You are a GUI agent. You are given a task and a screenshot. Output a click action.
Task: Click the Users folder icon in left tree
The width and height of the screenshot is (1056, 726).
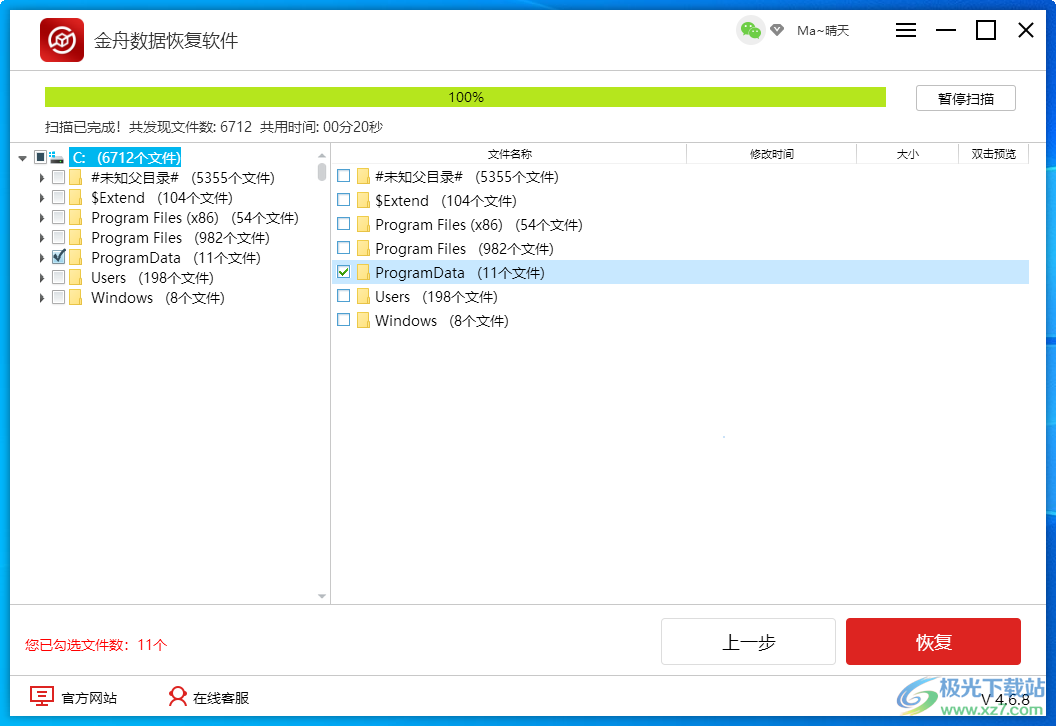click(75, 277)
